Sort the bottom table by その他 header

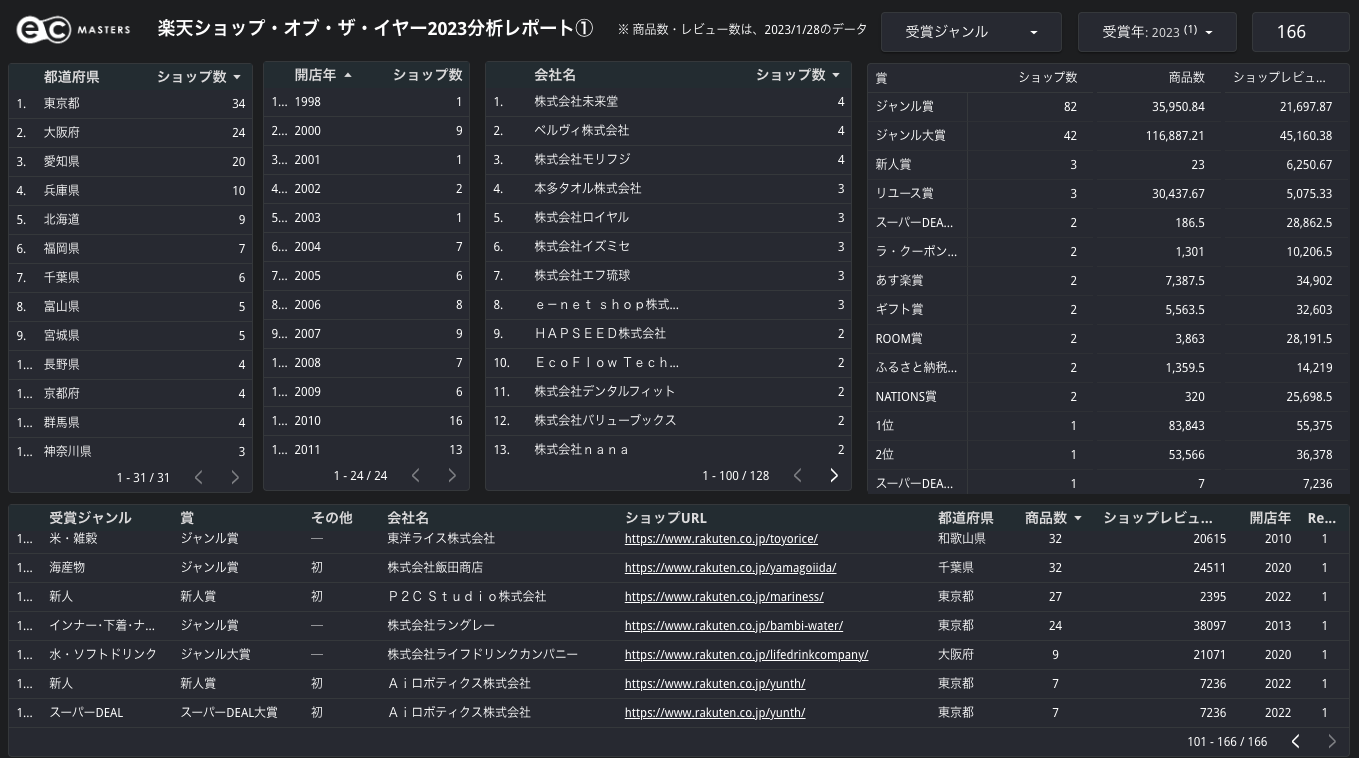(x=332, y=518)
